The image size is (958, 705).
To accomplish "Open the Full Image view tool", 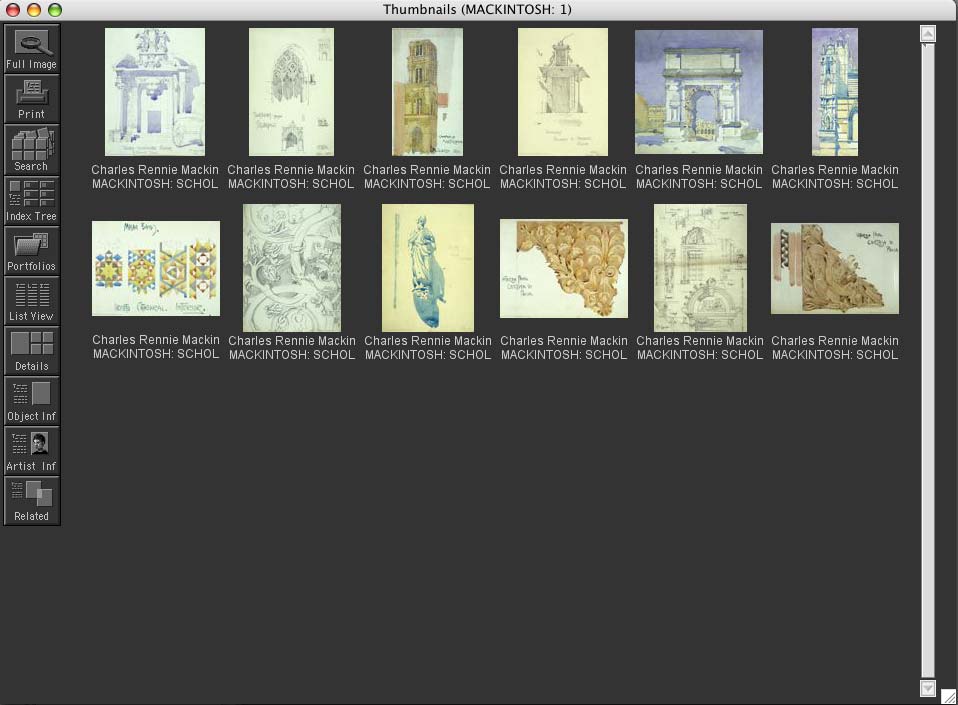I will coord(31,49).
